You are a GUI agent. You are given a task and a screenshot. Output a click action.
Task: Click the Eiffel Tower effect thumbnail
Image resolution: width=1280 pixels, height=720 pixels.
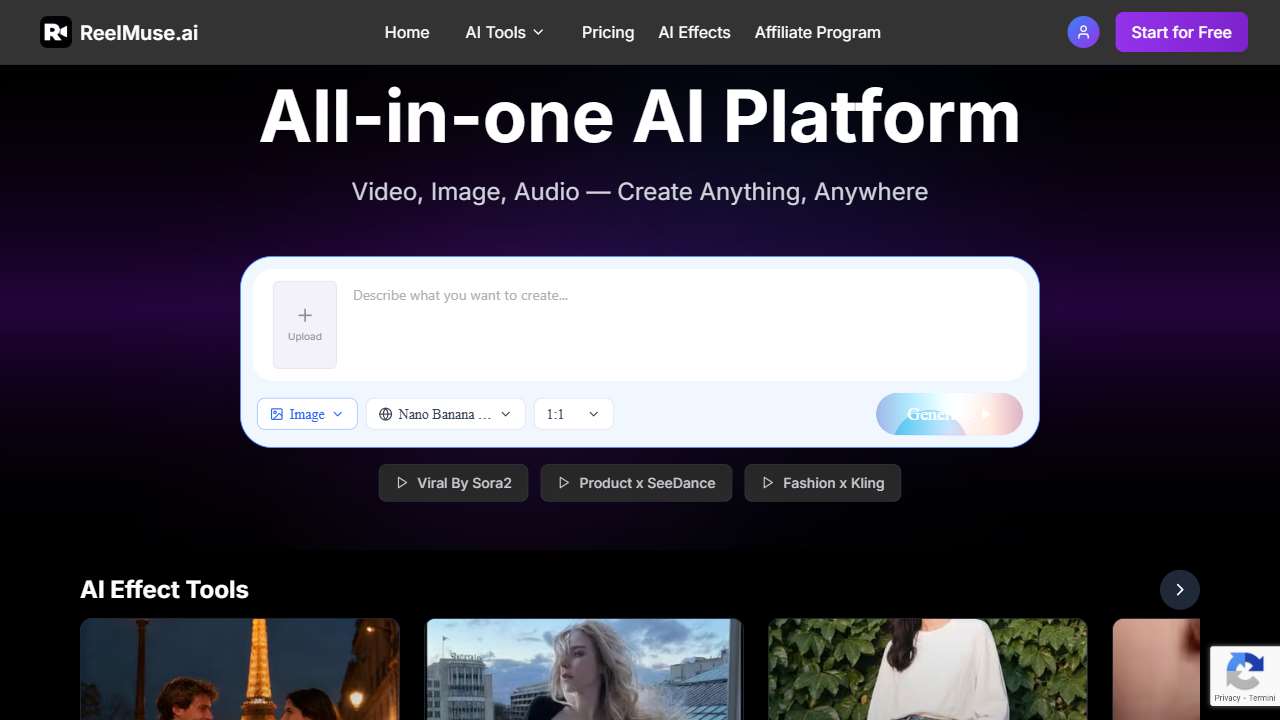point(240,669)
